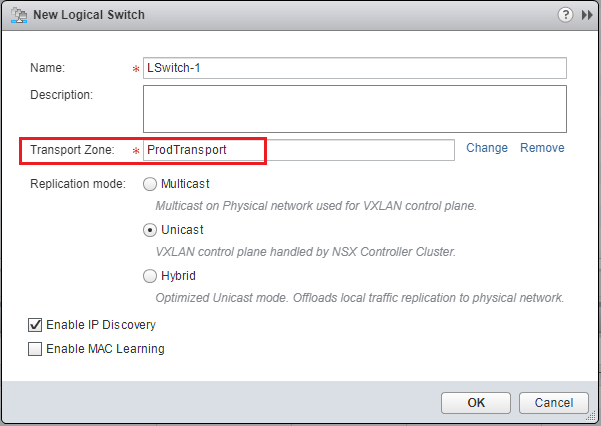
Task: Click the Hybrid mode description text
Action: pyautogui.click(x=360, y=297)
